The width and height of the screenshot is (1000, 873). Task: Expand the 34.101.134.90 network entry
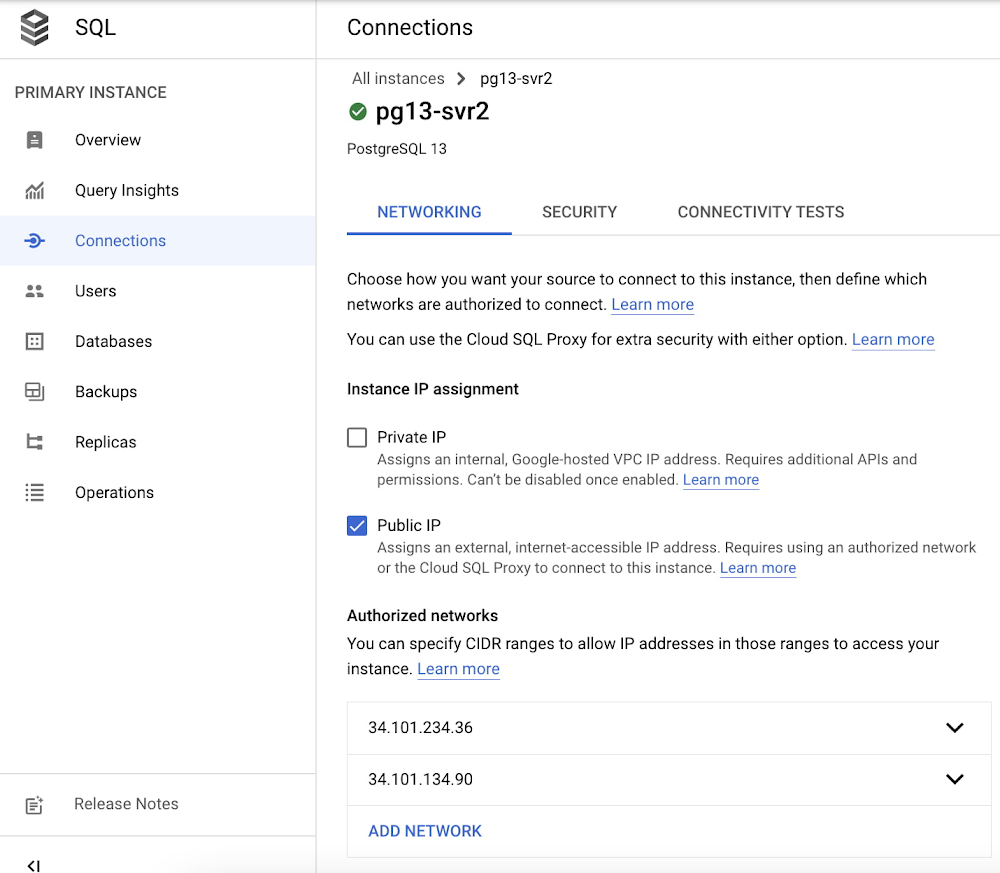[x=954, y=779]
